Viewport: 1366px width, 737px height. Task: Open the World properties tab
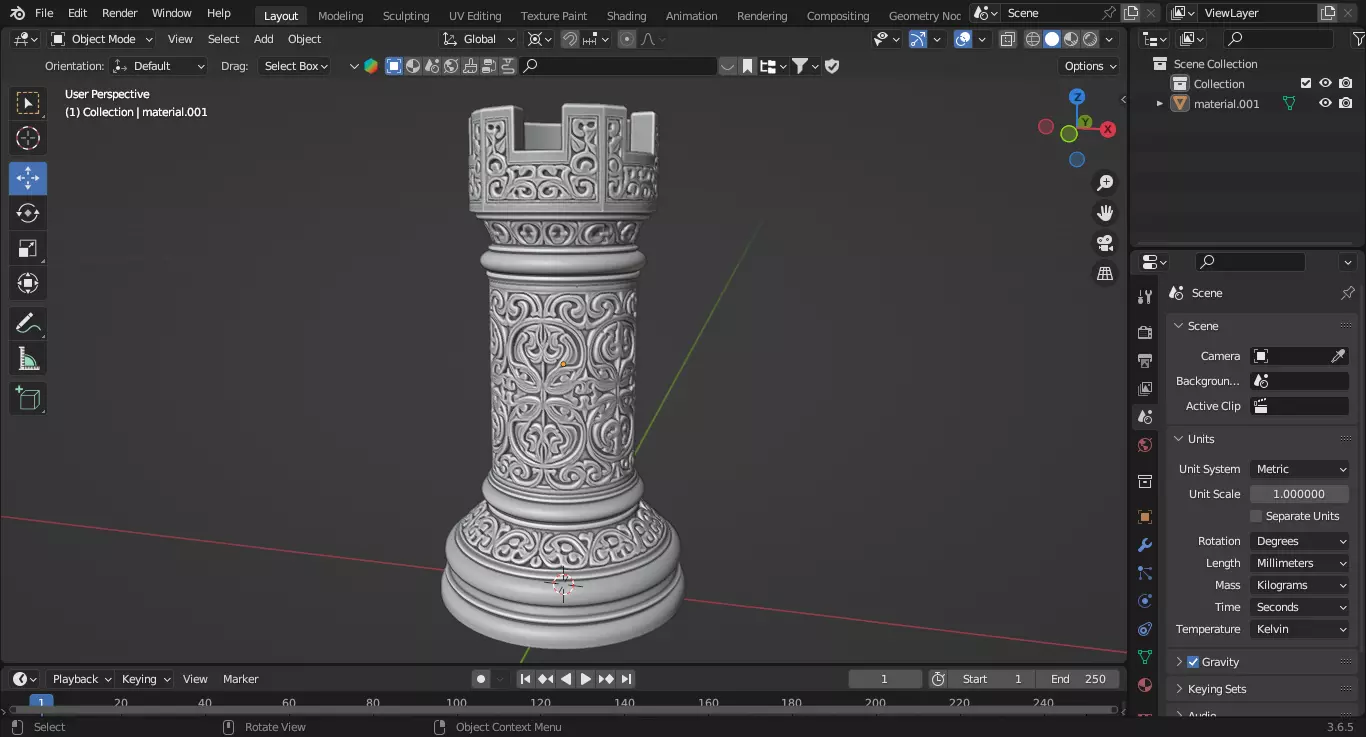tap(1145, 445)
